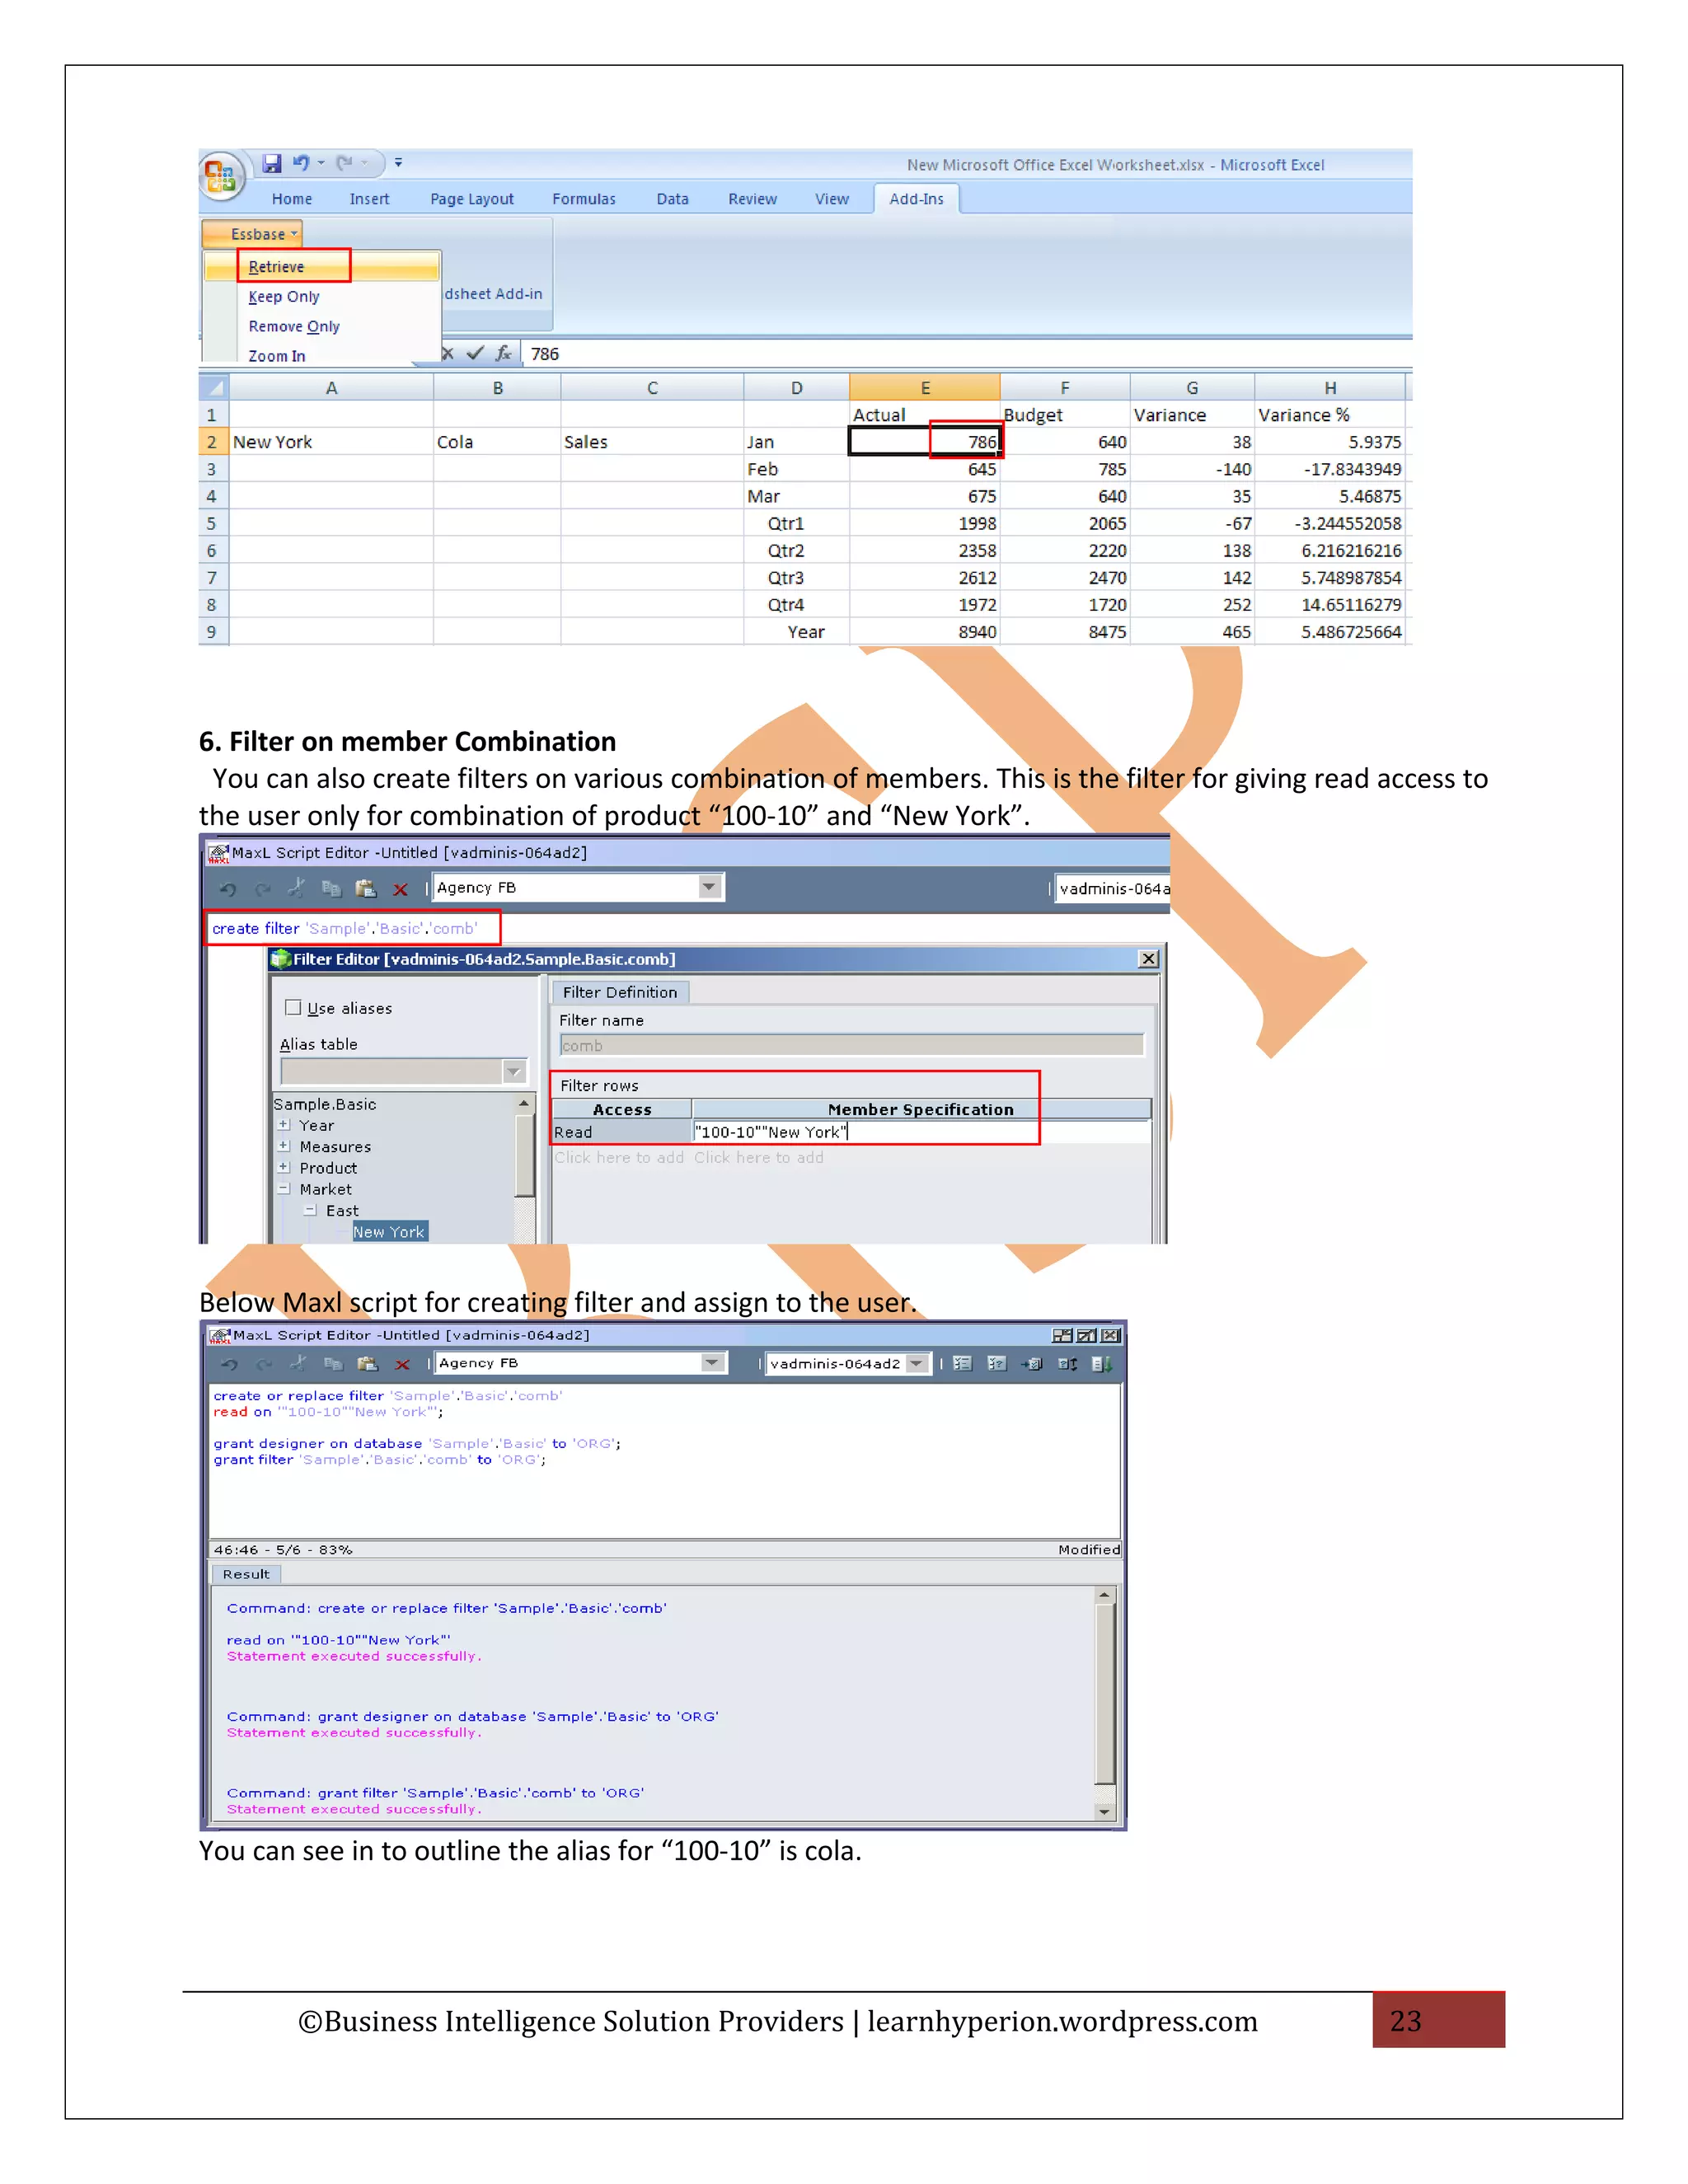Open Customize Quick Access Toolbar arrow
This screenshot has width=1688, height=2184.
click(x=398, y=162)
